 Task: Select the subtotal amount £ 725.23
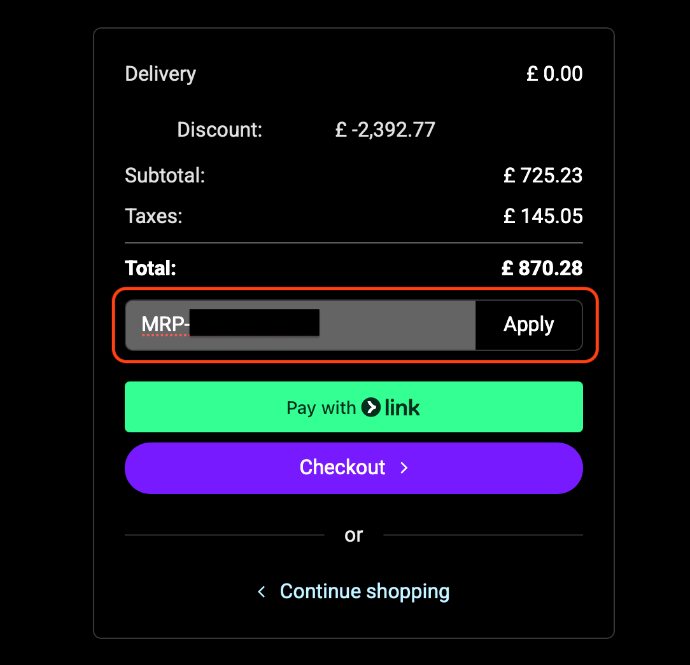[x=543, y=176]
